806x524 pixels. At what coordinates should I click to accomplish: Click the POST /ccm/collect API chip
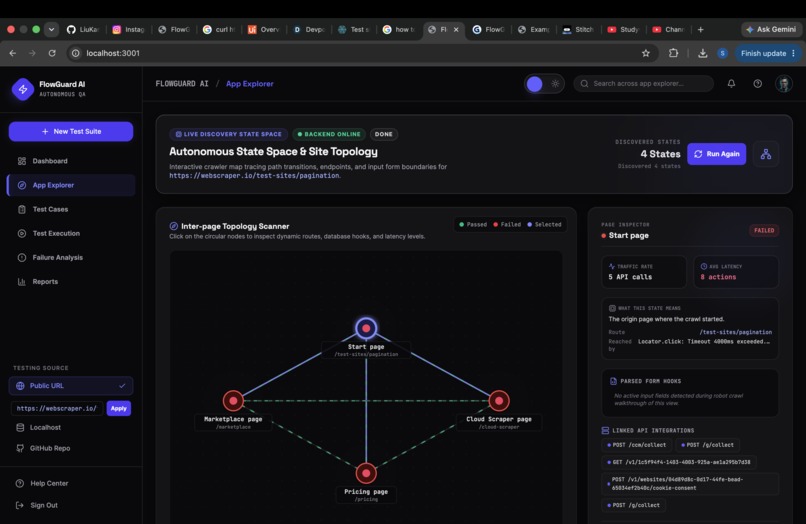pos(637,445)
